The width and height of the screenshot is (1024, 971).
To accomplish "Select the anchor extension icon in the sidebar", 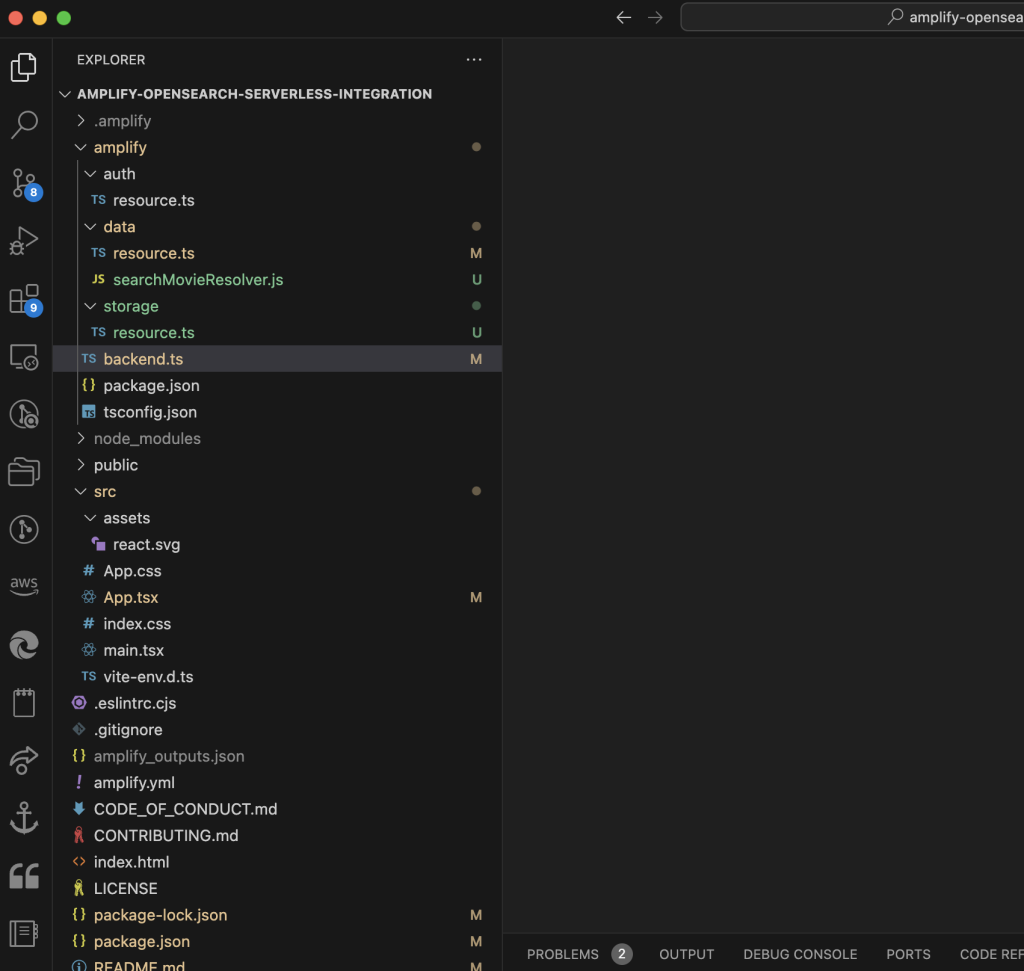I will point(24,817).
